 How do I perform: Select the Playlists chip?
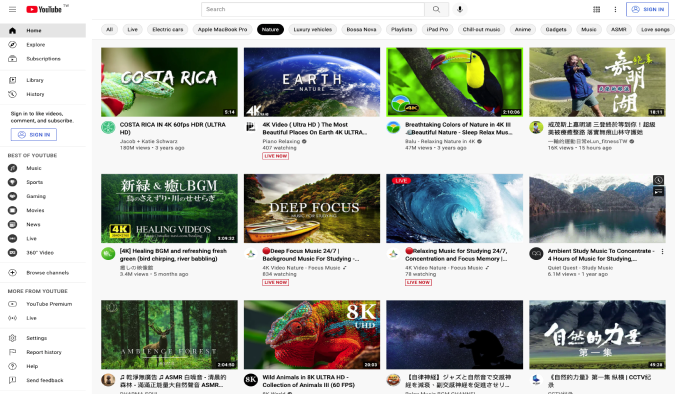401,30
